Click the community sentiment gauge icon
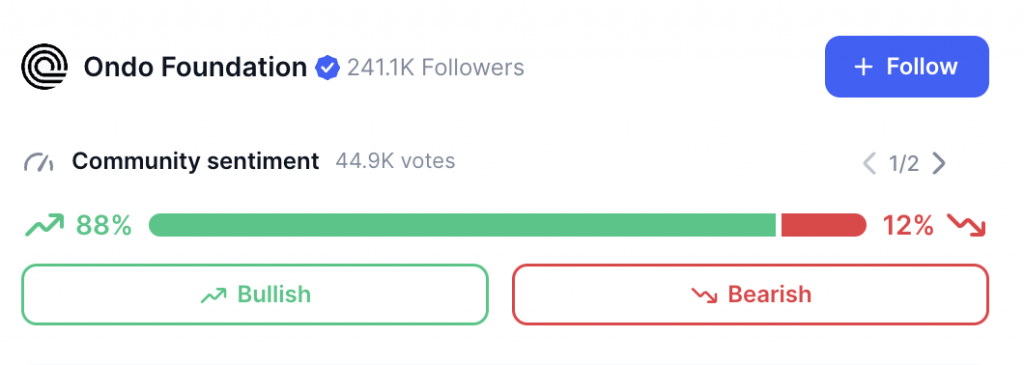Screen dimensions: 1024x365 (39, 162)
